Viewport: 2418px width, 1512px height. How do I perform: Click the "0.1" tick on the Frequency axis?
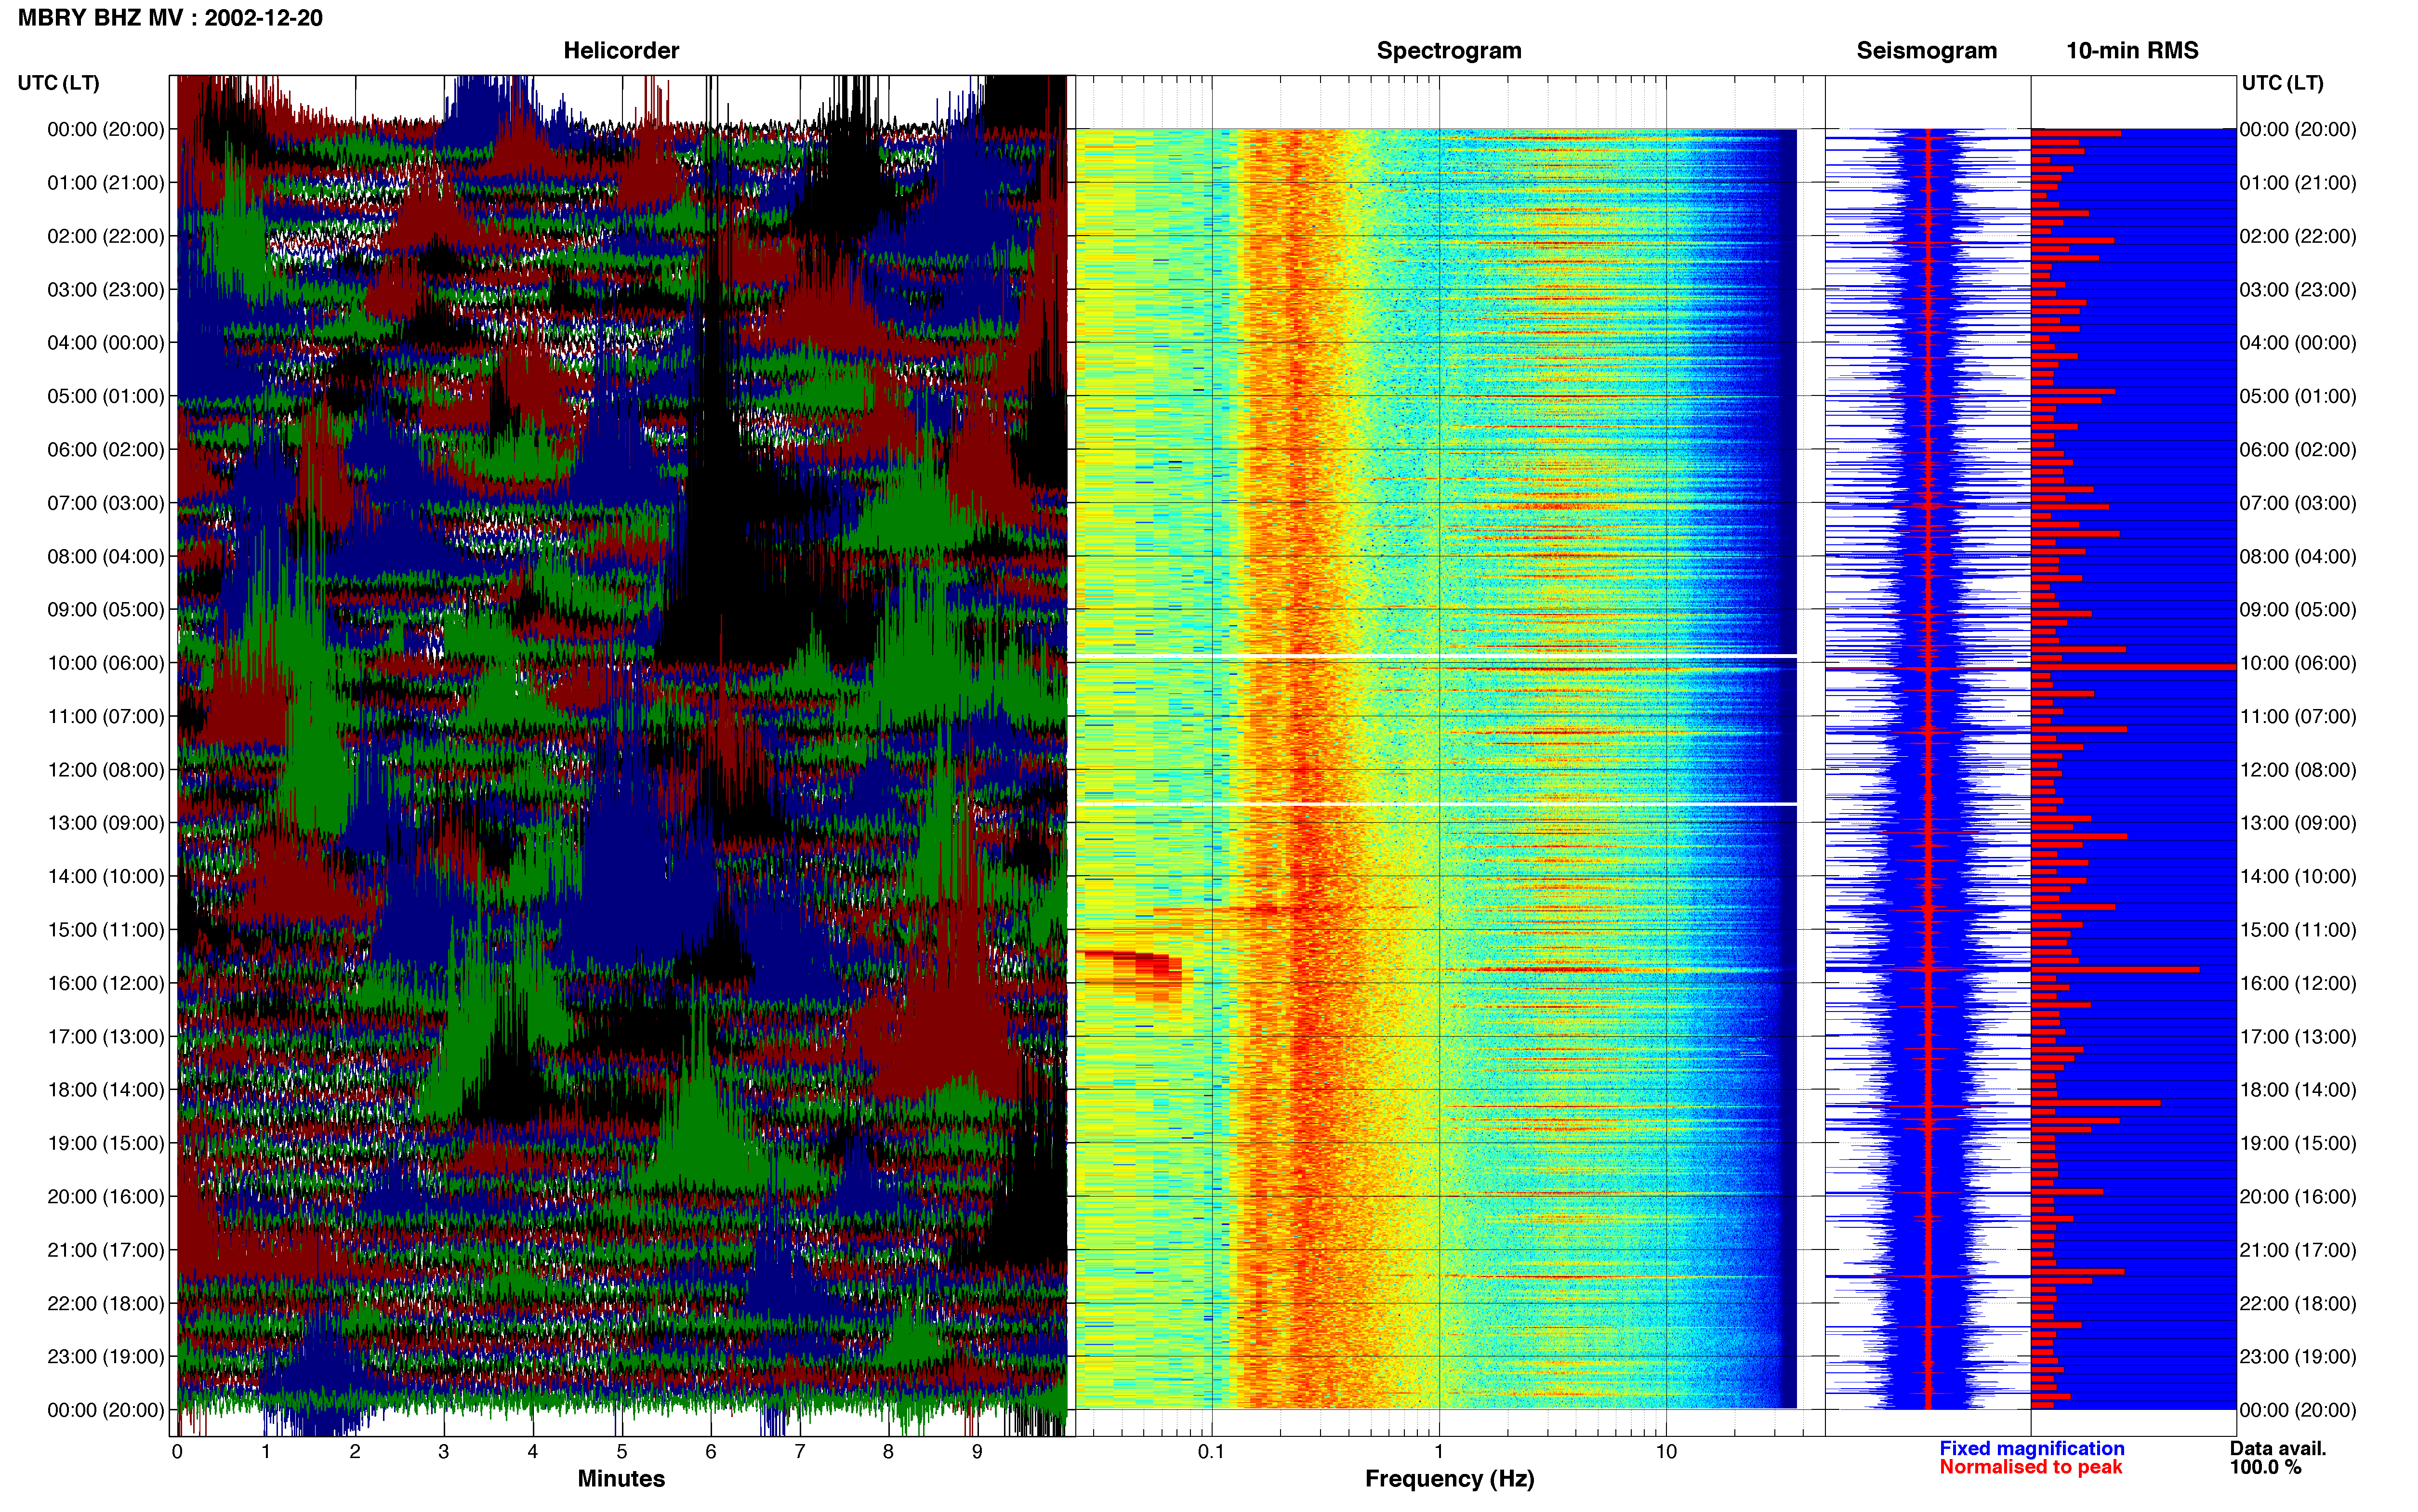coord(1211,1452)
